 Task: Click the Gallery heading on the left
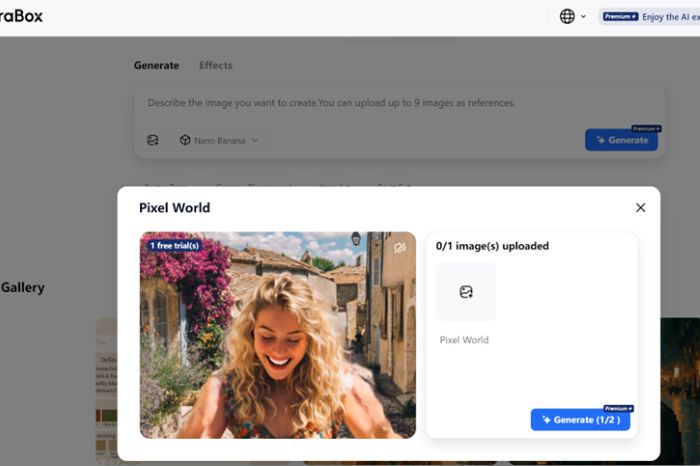coord(22,288)
